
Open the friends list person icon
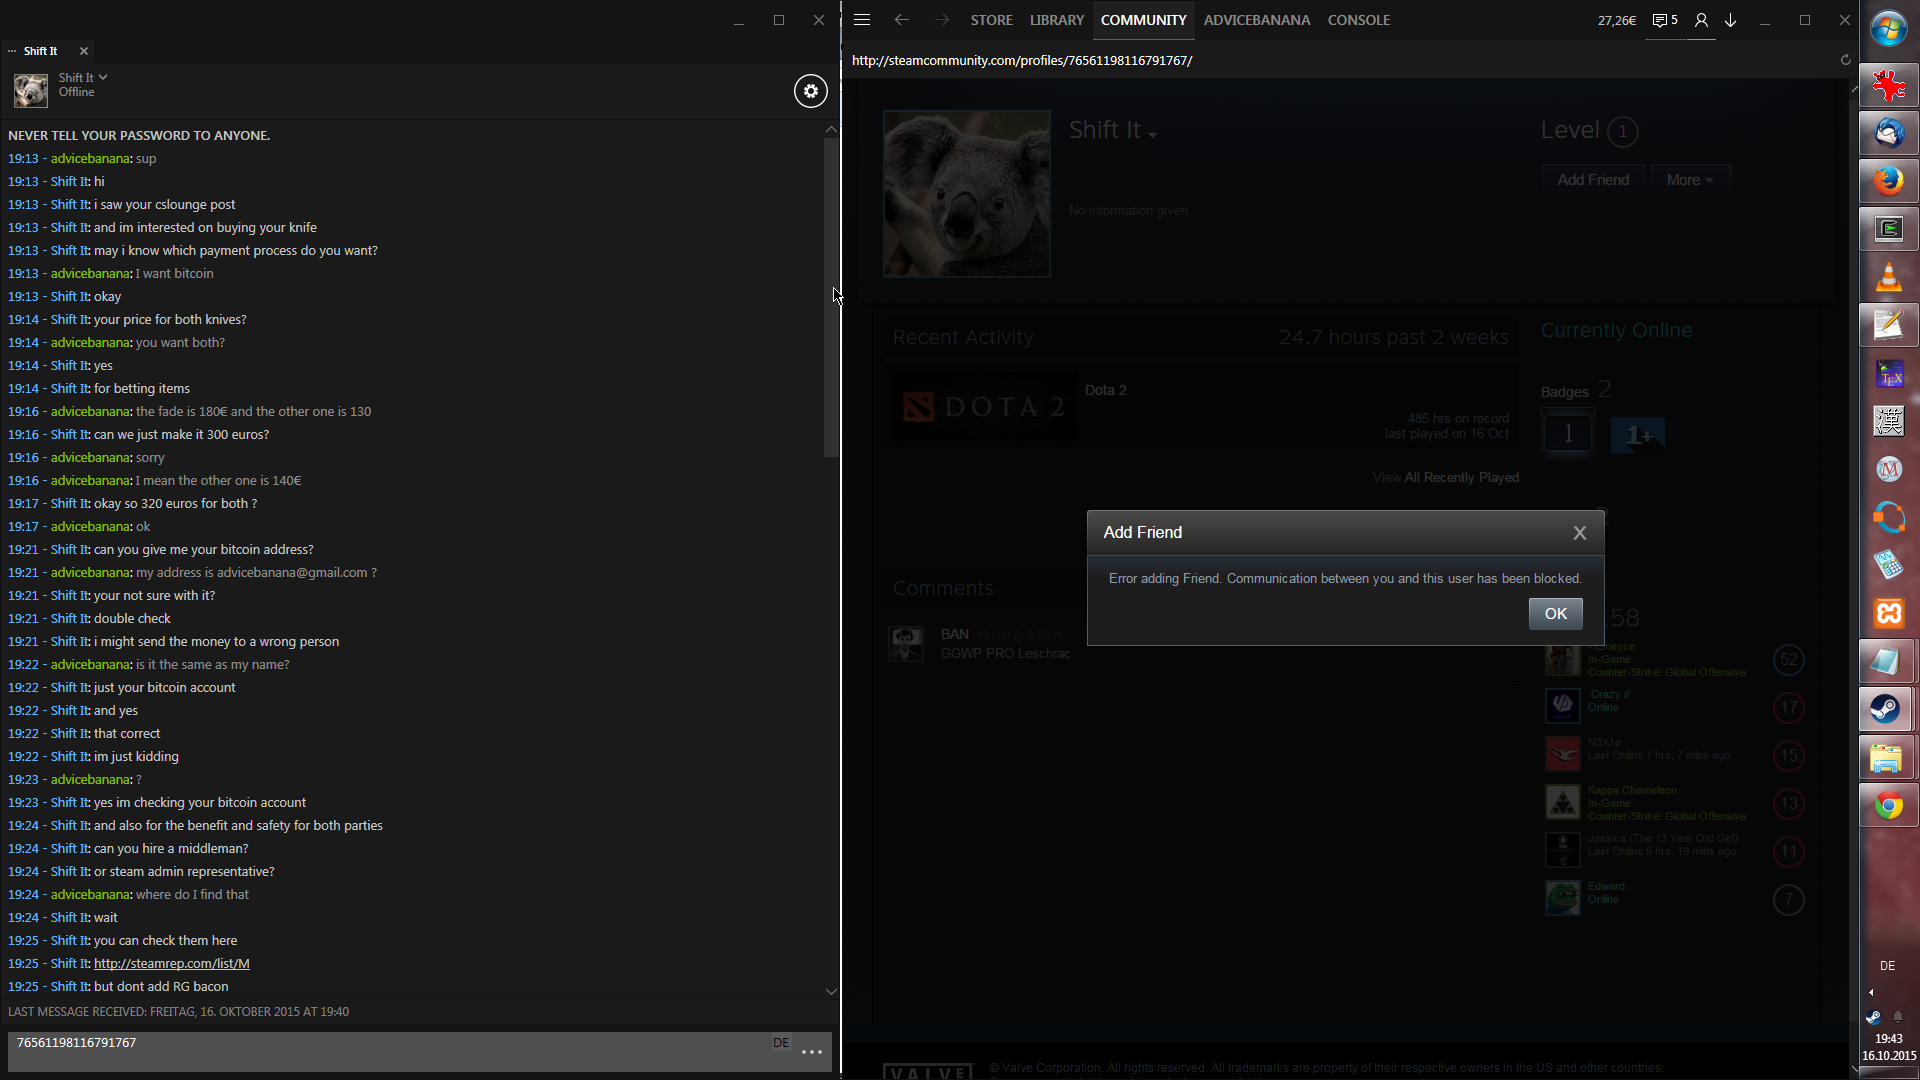[1701, 20]
